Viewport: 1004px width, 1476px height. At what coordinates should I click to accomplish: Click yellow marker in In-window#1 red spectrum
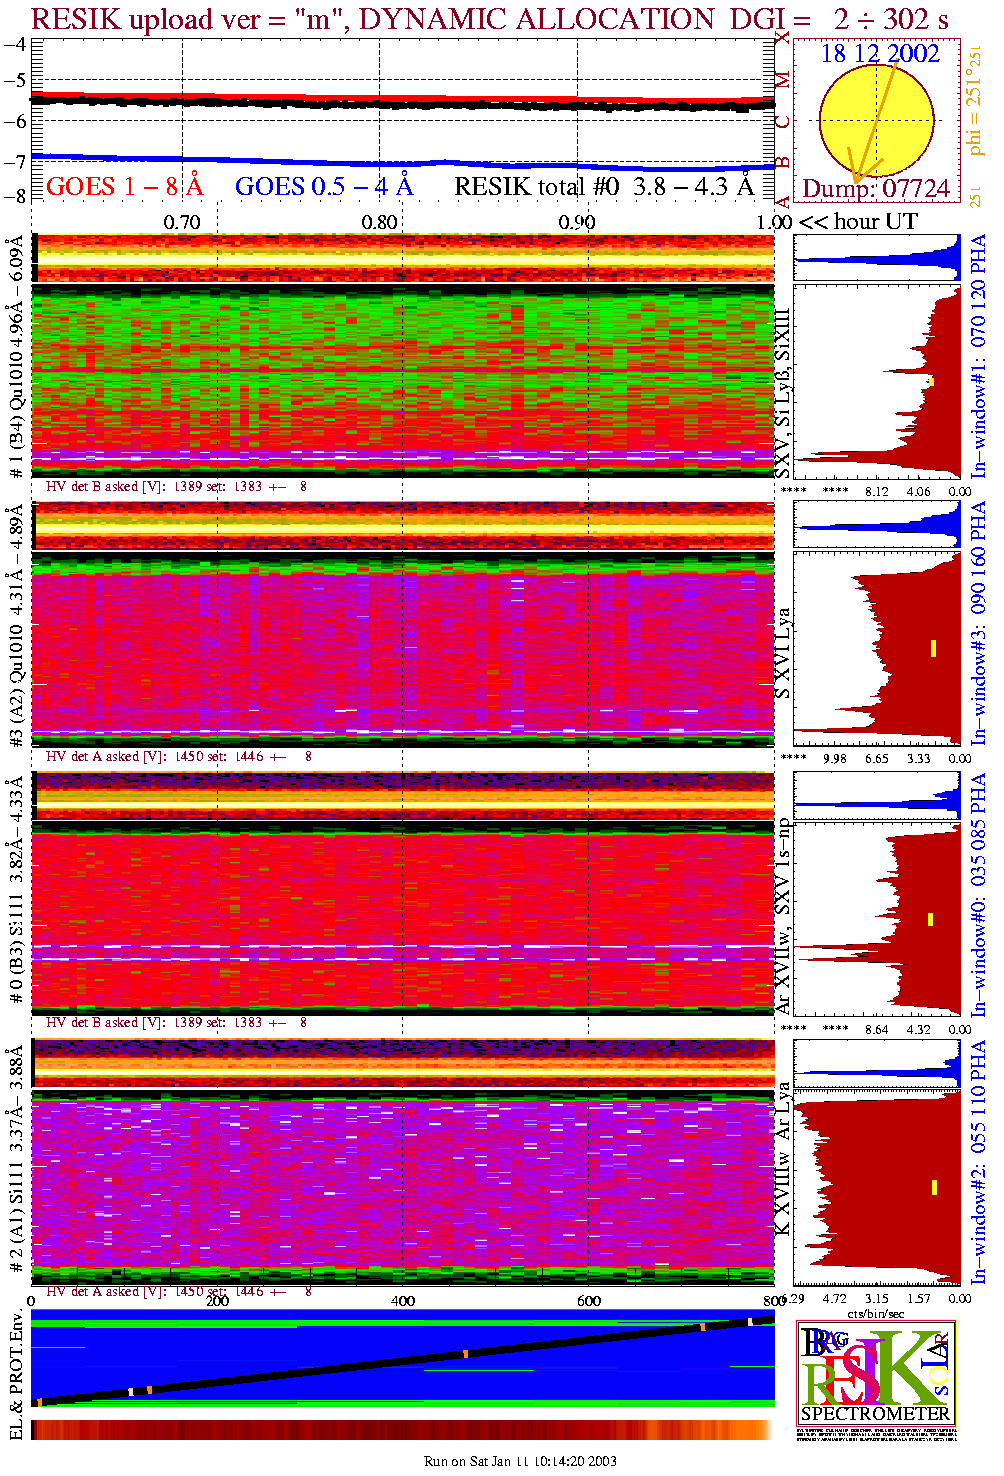931,381
